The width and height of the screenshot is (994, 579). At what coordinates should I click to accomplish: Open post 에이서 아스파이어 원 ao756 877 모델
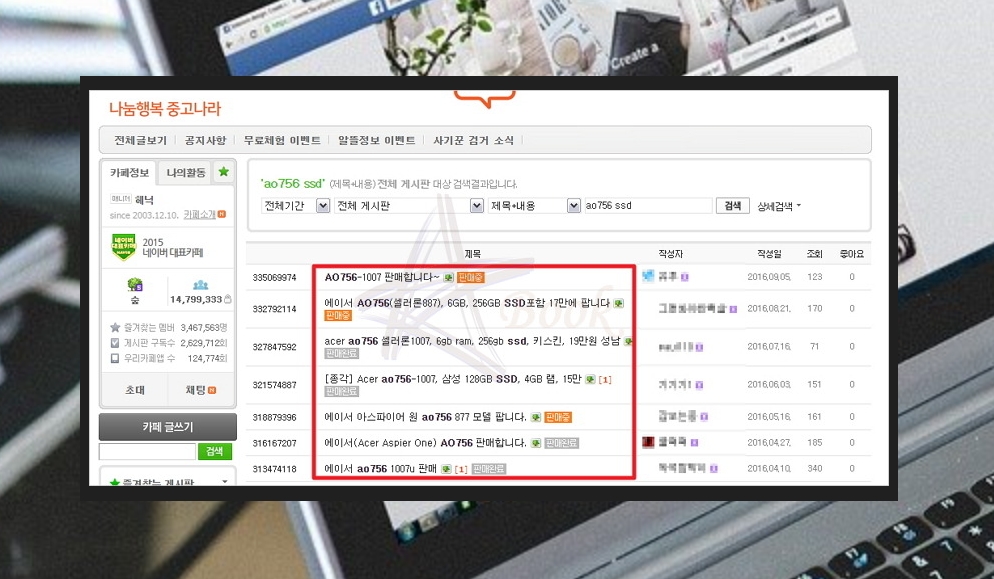tap(425, 417)
